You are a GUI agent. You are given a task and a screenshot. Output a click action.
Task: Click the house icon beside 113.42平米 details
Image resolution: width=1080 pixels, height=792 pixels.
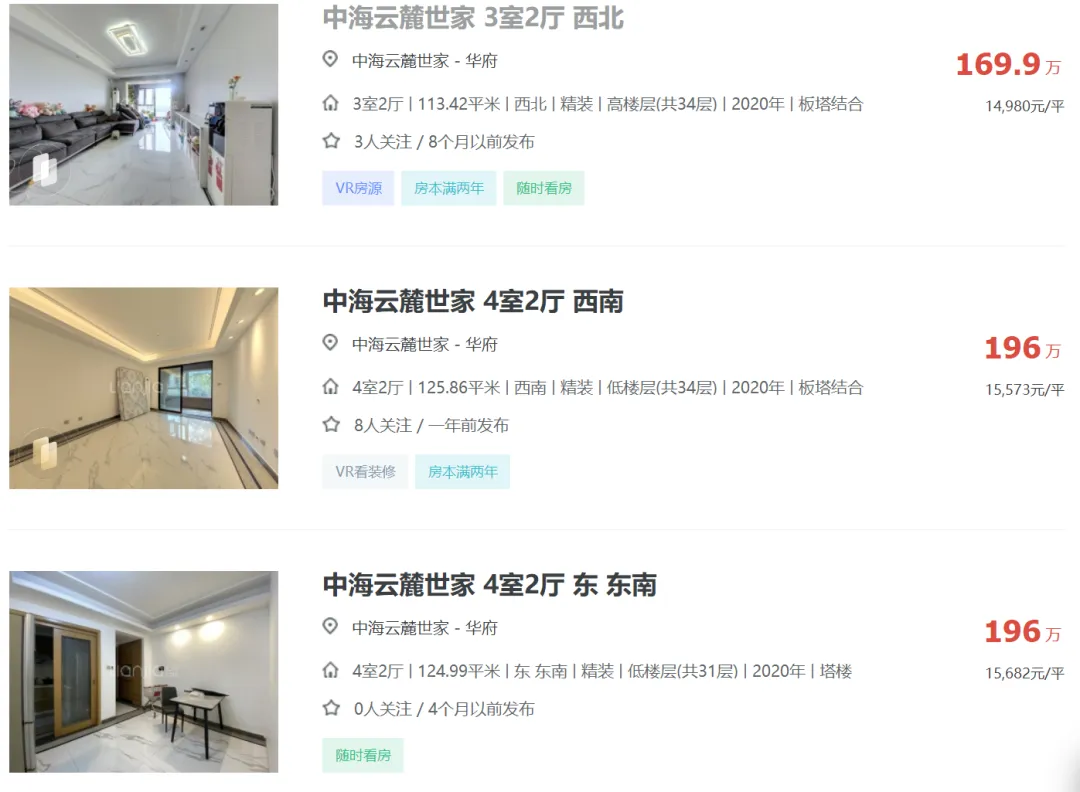pyautogui.click(x=331, y=103)
